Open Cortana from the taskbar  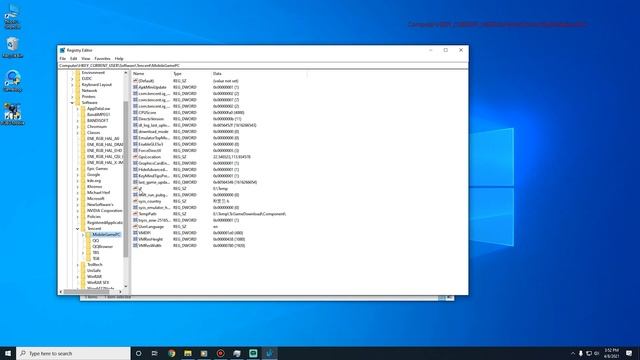(x=138, y=353)
